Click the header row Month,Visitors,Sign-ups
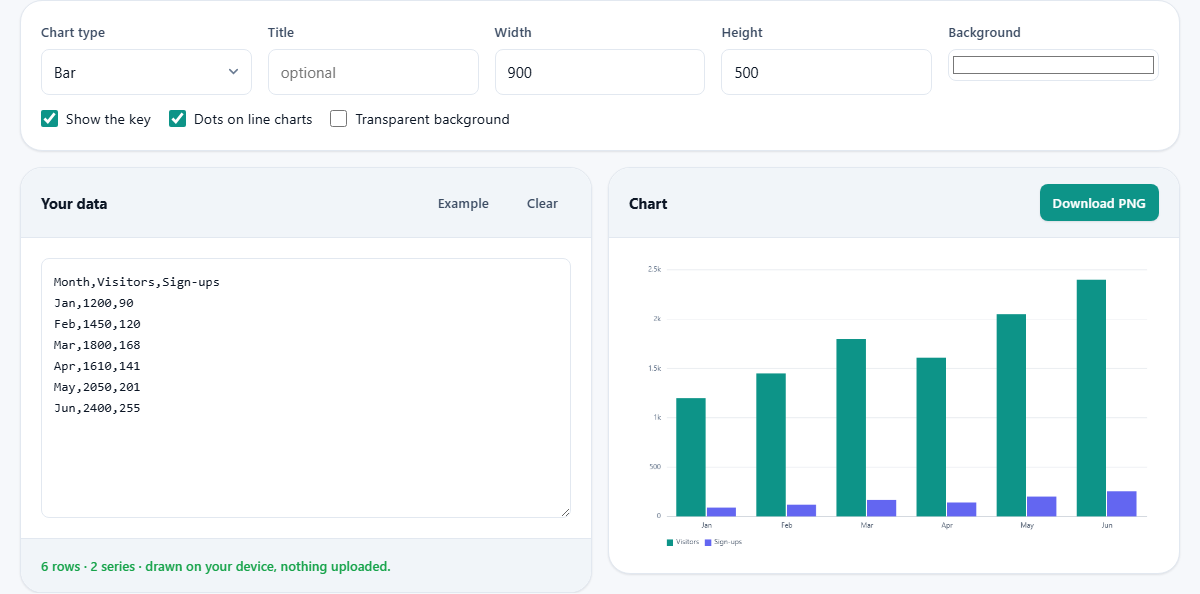1200x594 pixels. coord(137,282)
